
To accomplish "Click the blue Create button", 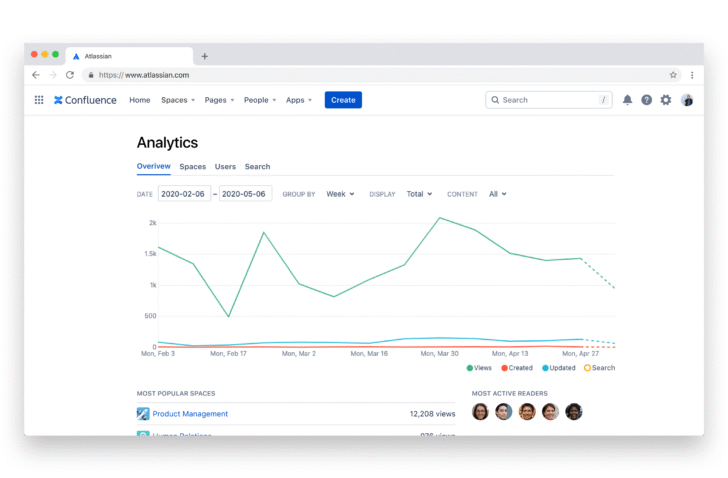I will tap(343, 100).
